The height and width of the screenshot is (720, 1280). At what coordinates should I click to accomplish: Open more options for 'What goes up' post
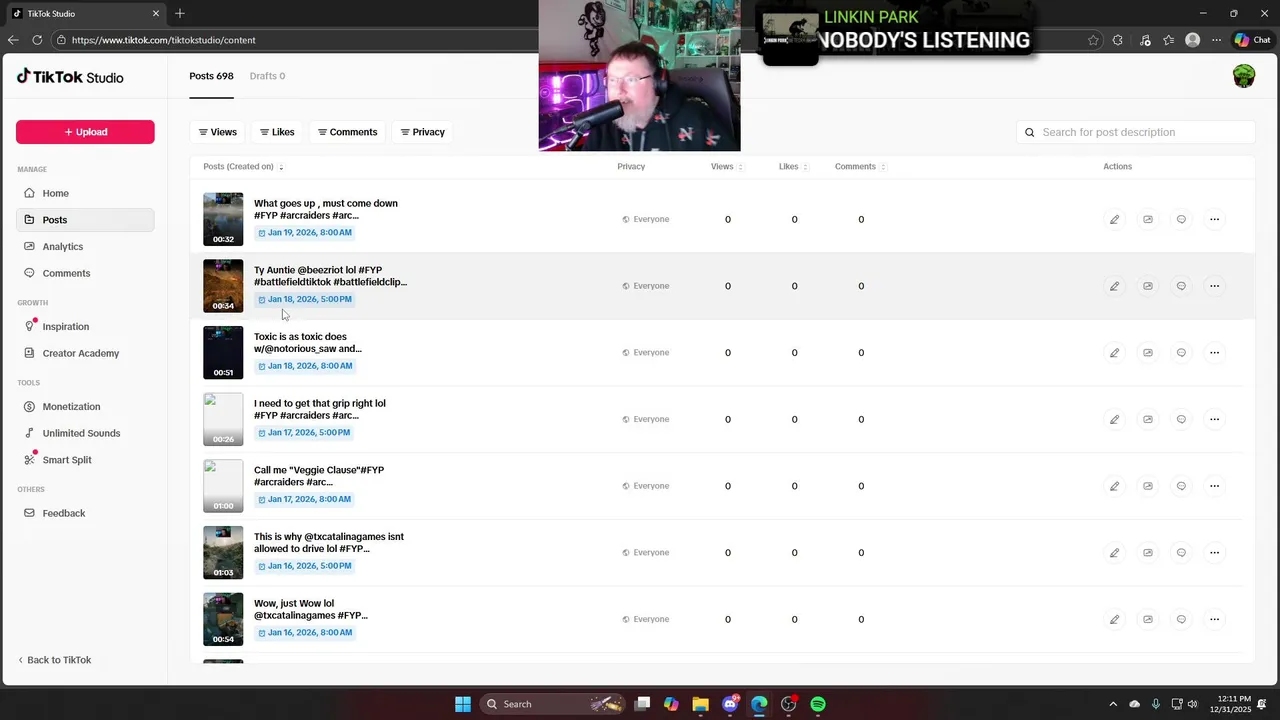1214,219
